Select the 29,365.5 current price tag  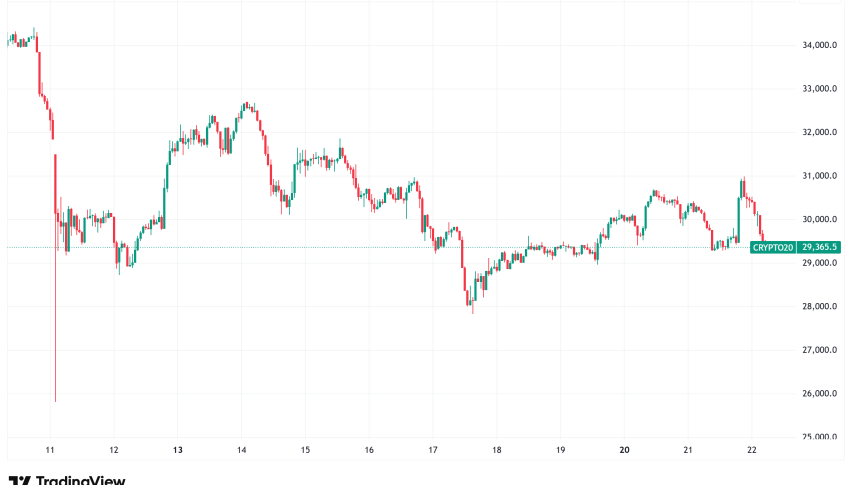[x=816, y=247]
